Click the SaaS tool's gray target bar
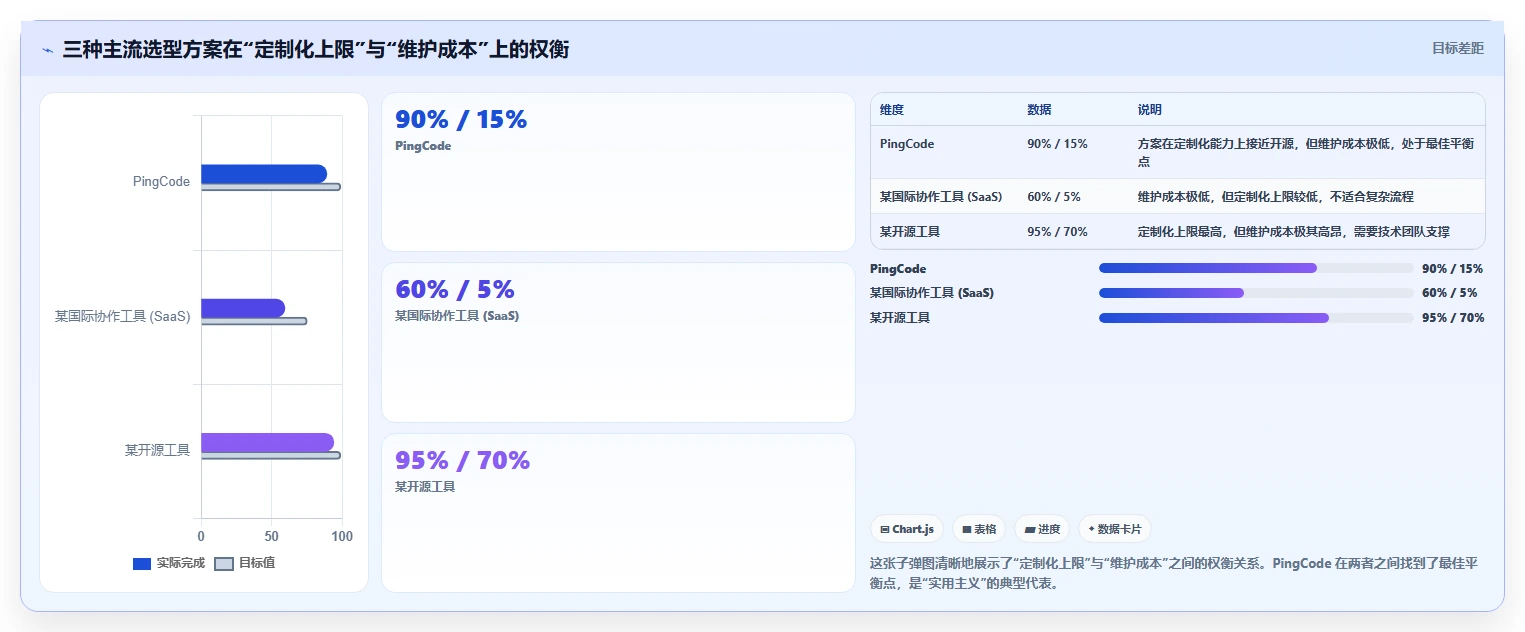Screen dimensions: 1525x632 (x=254, y=321)
